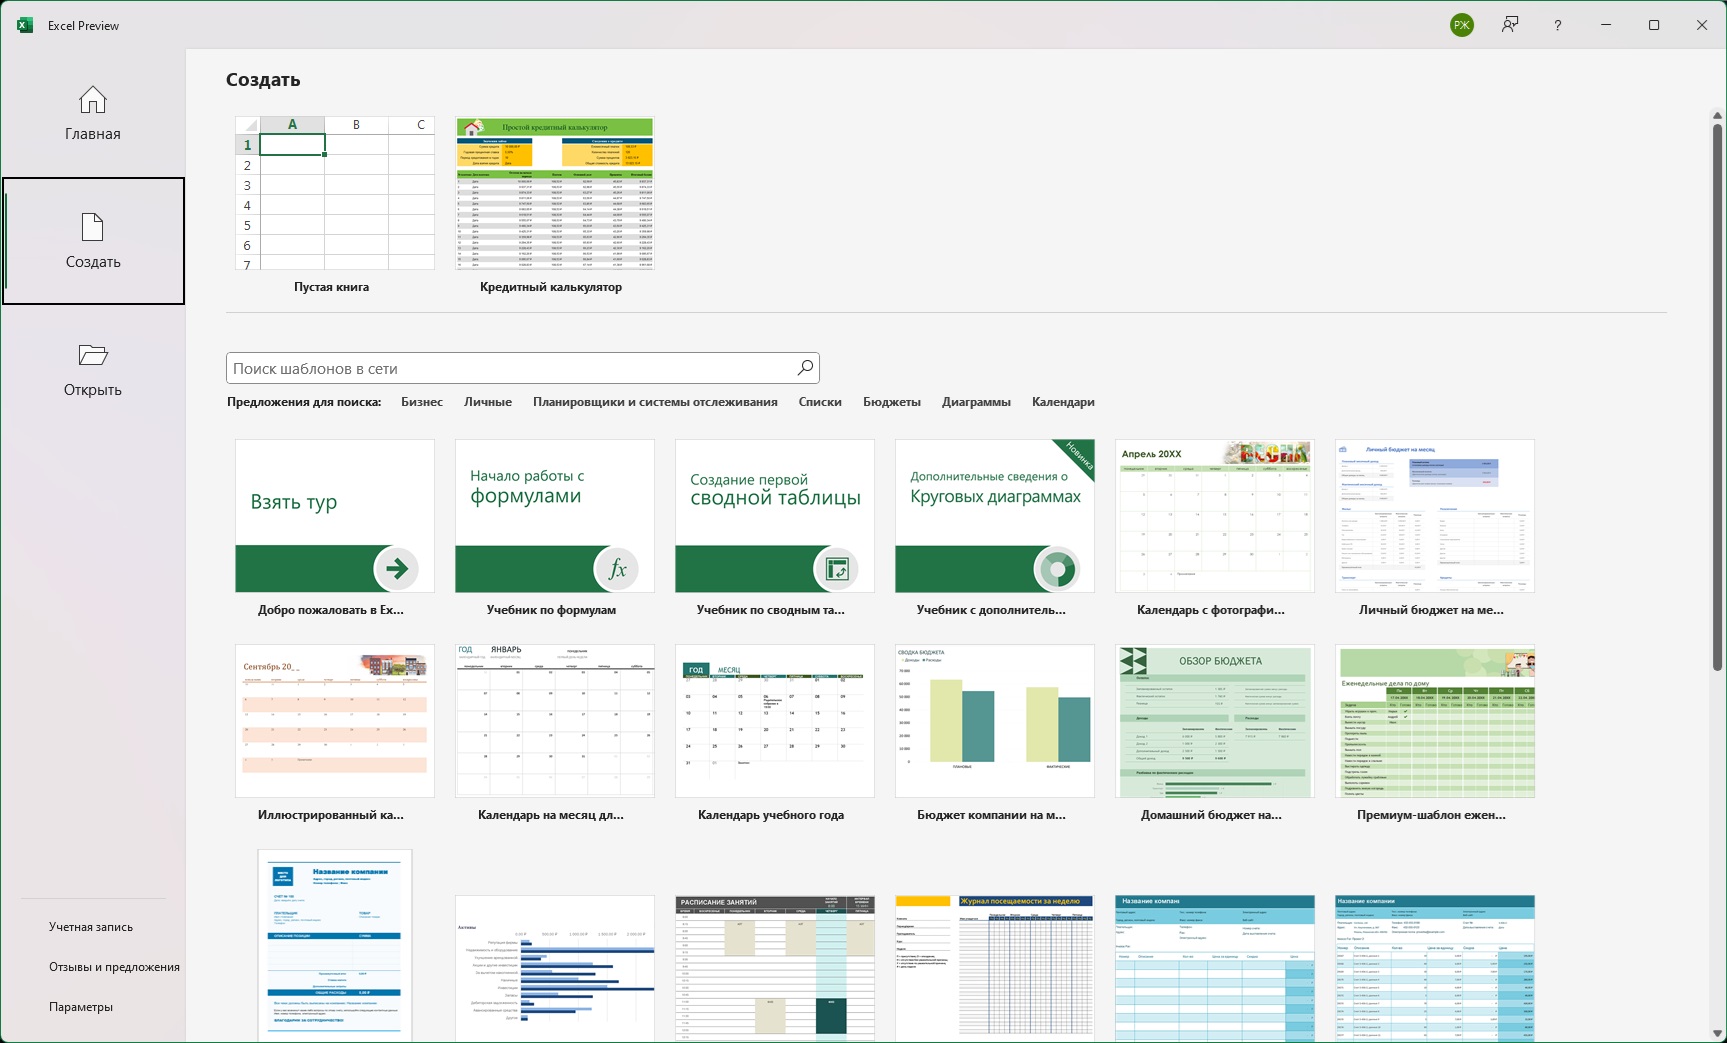
Task: Select the Журнал посещаемости за неделю template
Action: [995, 968]
